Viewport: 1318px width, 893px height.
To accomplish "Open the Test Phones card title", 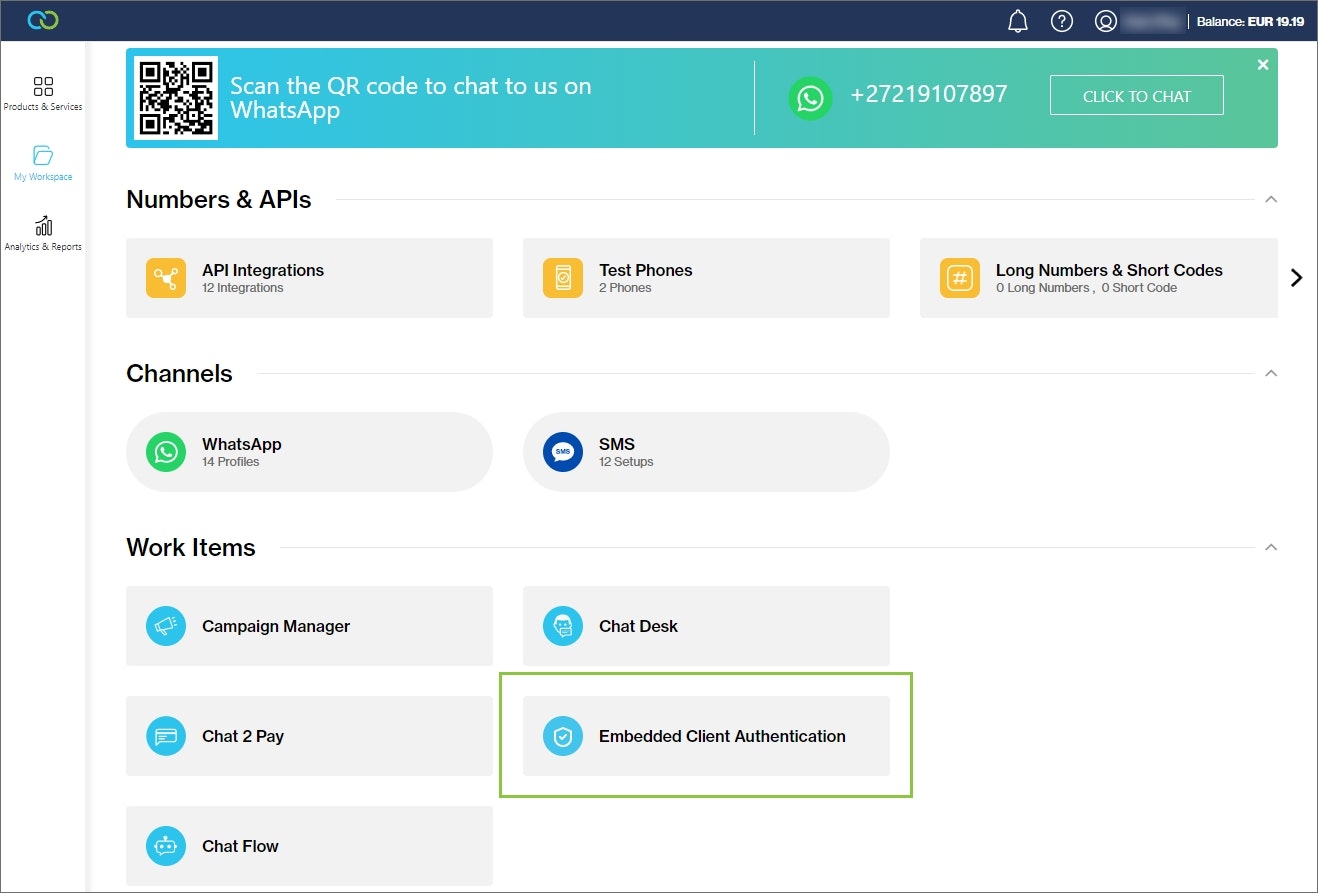I will click(x=646, y=270).
